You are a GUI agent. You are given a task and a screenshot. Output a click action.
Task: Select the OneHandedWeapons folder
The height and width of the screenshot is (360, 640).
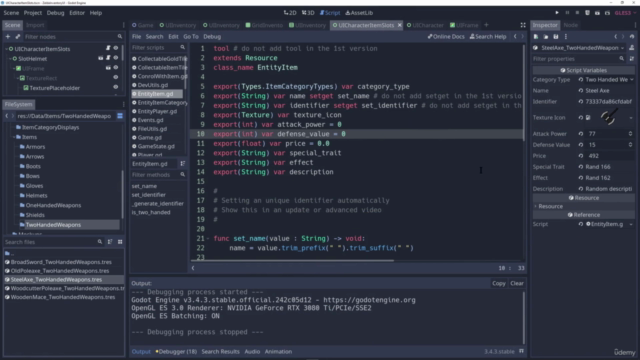pos(53,205)
